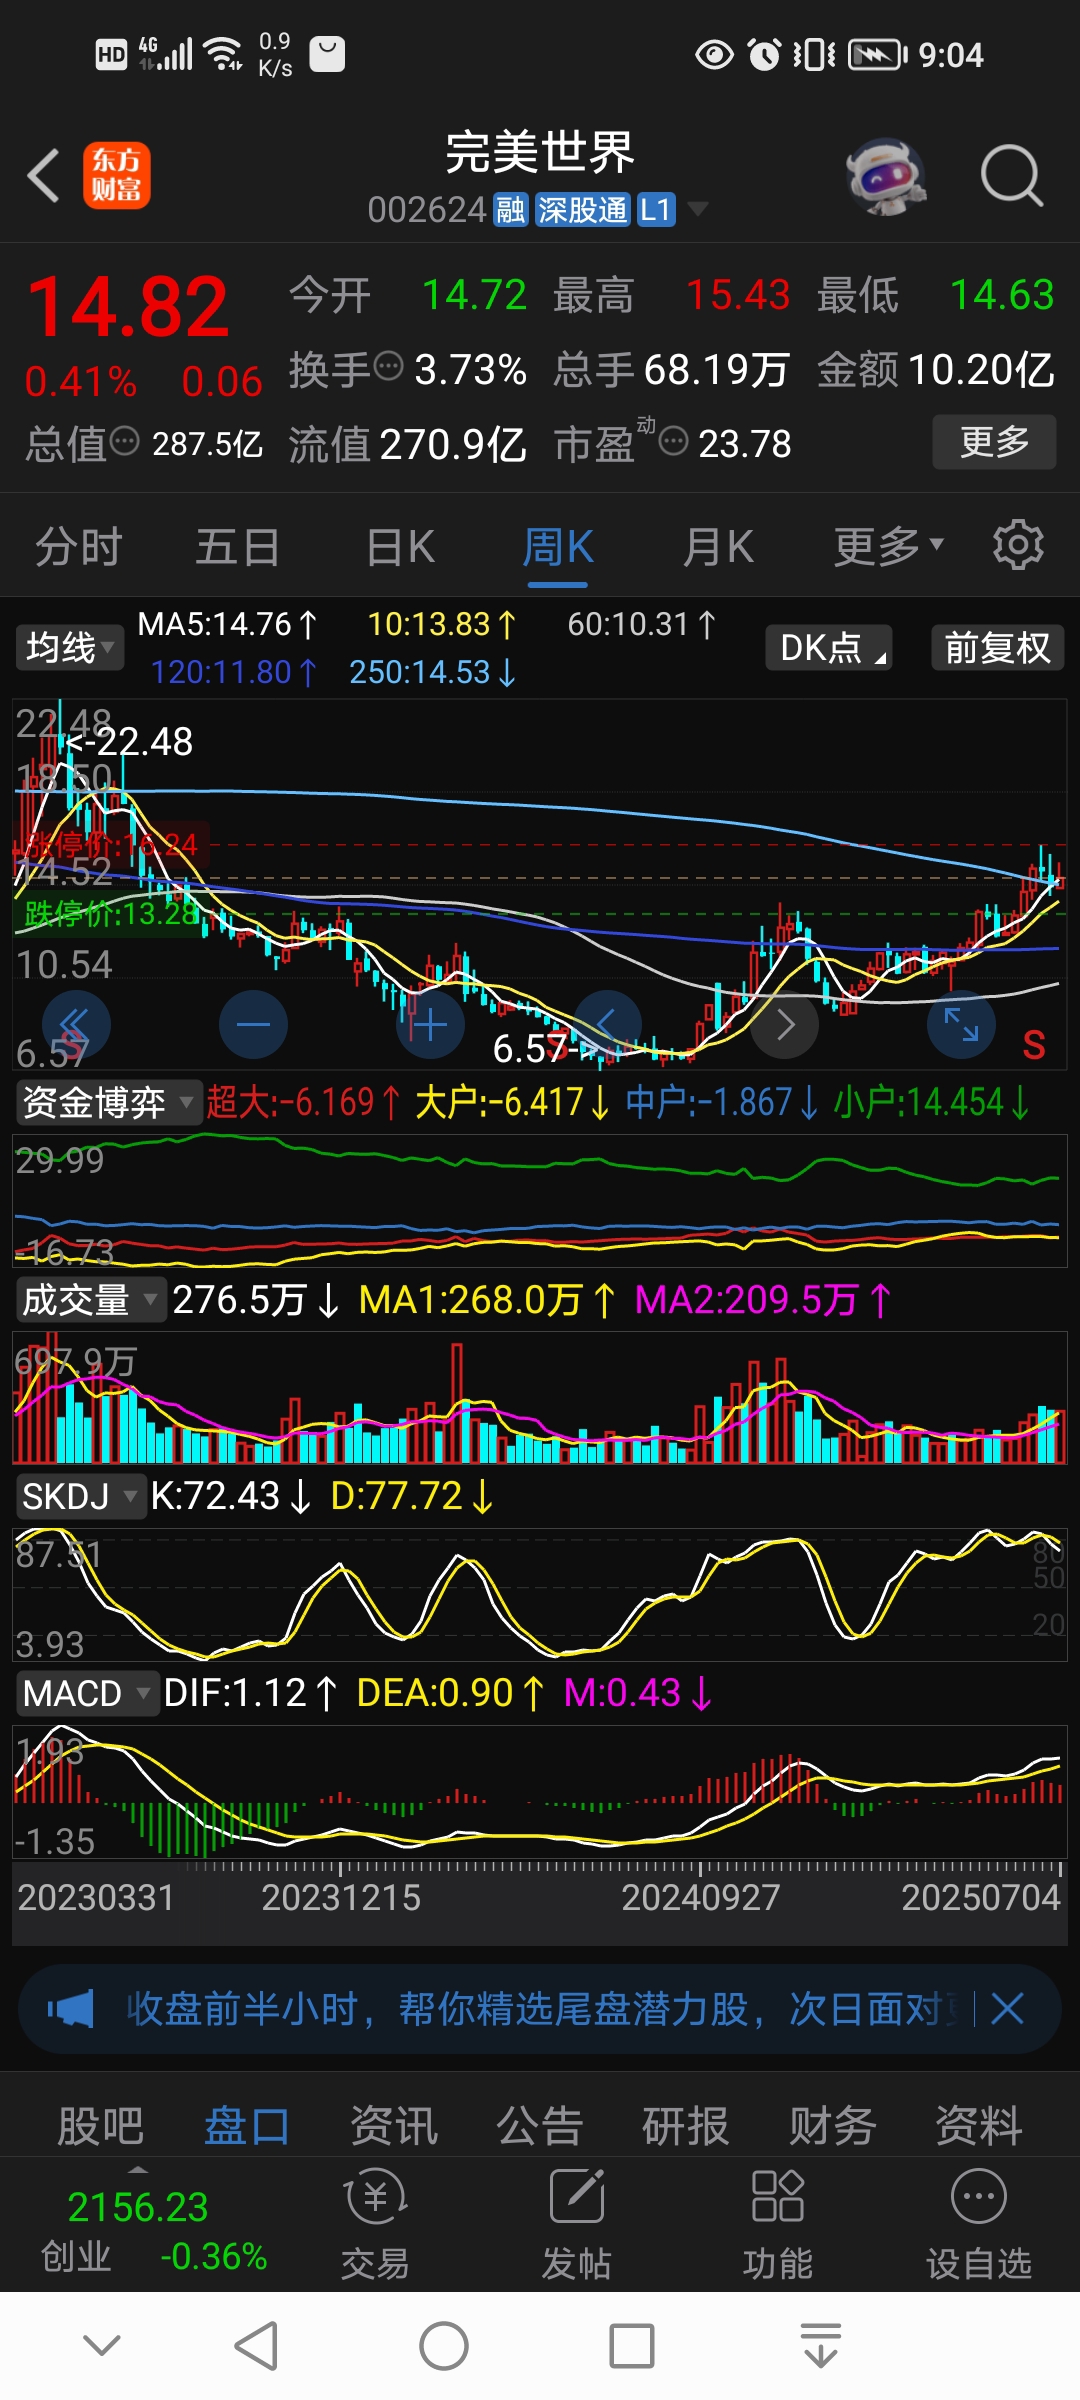Viewport: 1080px width, 2400px height.
Task: Open 股吧 tab
Action: click(100, 2126)
